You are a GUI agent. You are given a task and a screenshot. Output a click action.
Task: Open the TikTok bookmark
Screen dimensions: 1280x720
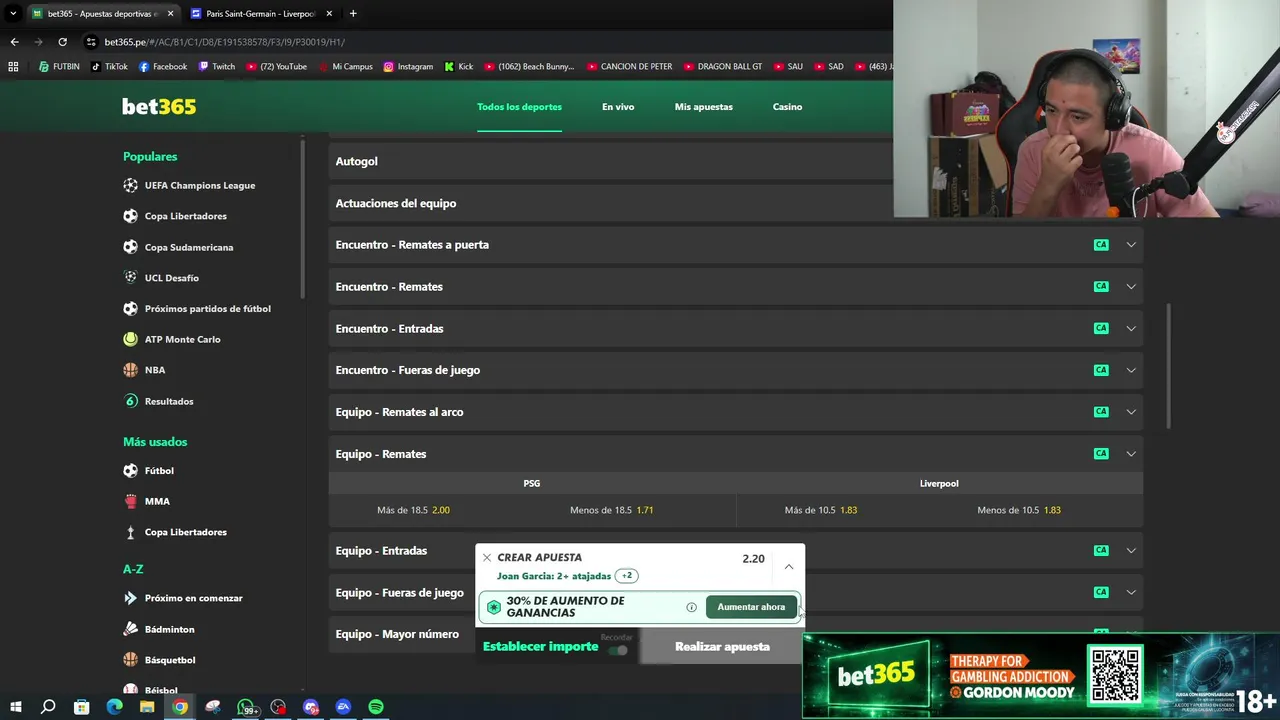109,67
